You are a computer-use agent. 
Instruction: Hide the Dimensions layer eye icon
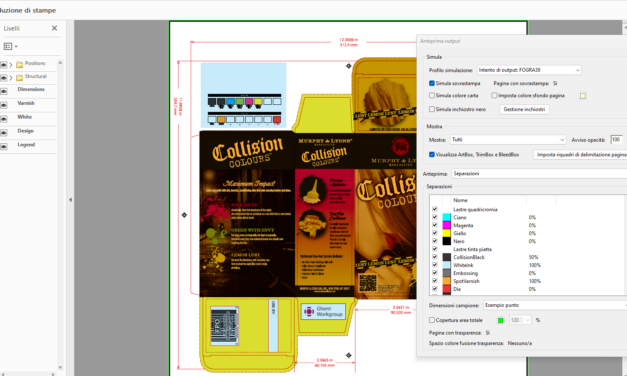click(x=4, y=91)
